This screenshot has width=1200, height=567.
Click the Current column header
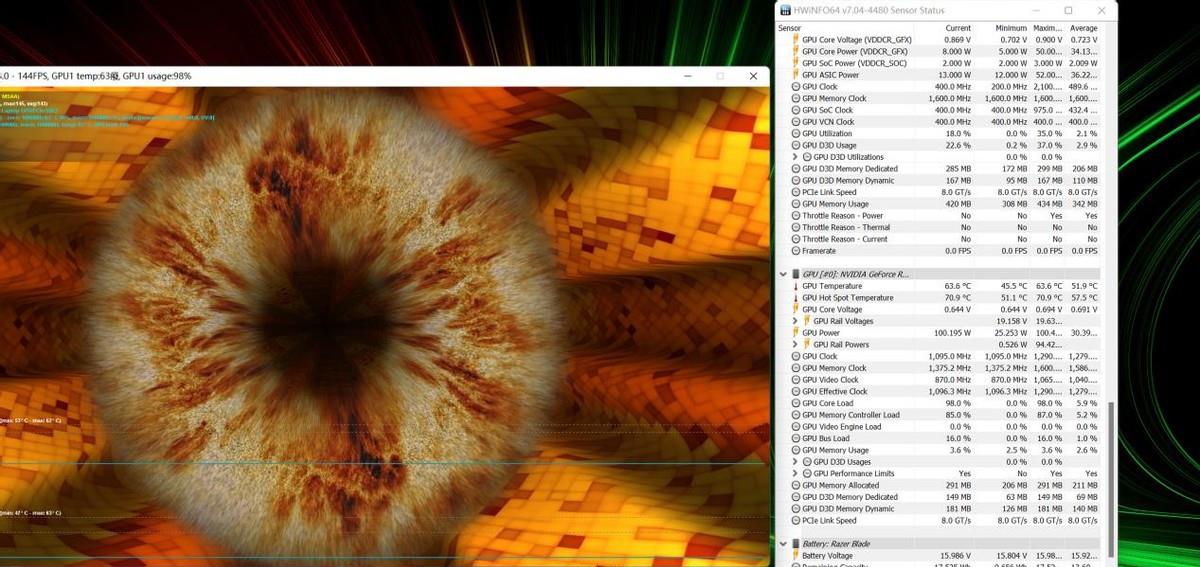[958, 28]
